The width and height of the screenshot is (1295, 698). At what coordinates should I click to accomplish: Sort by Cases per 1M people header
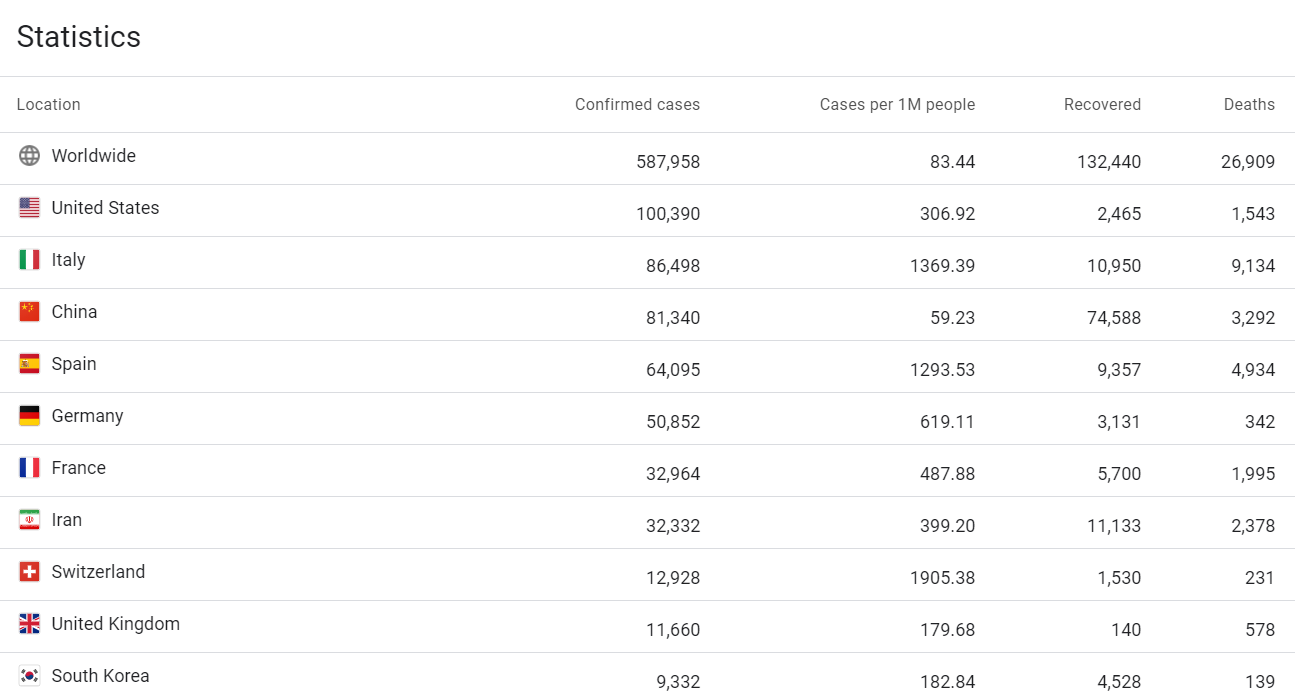(x=897, y=105)
